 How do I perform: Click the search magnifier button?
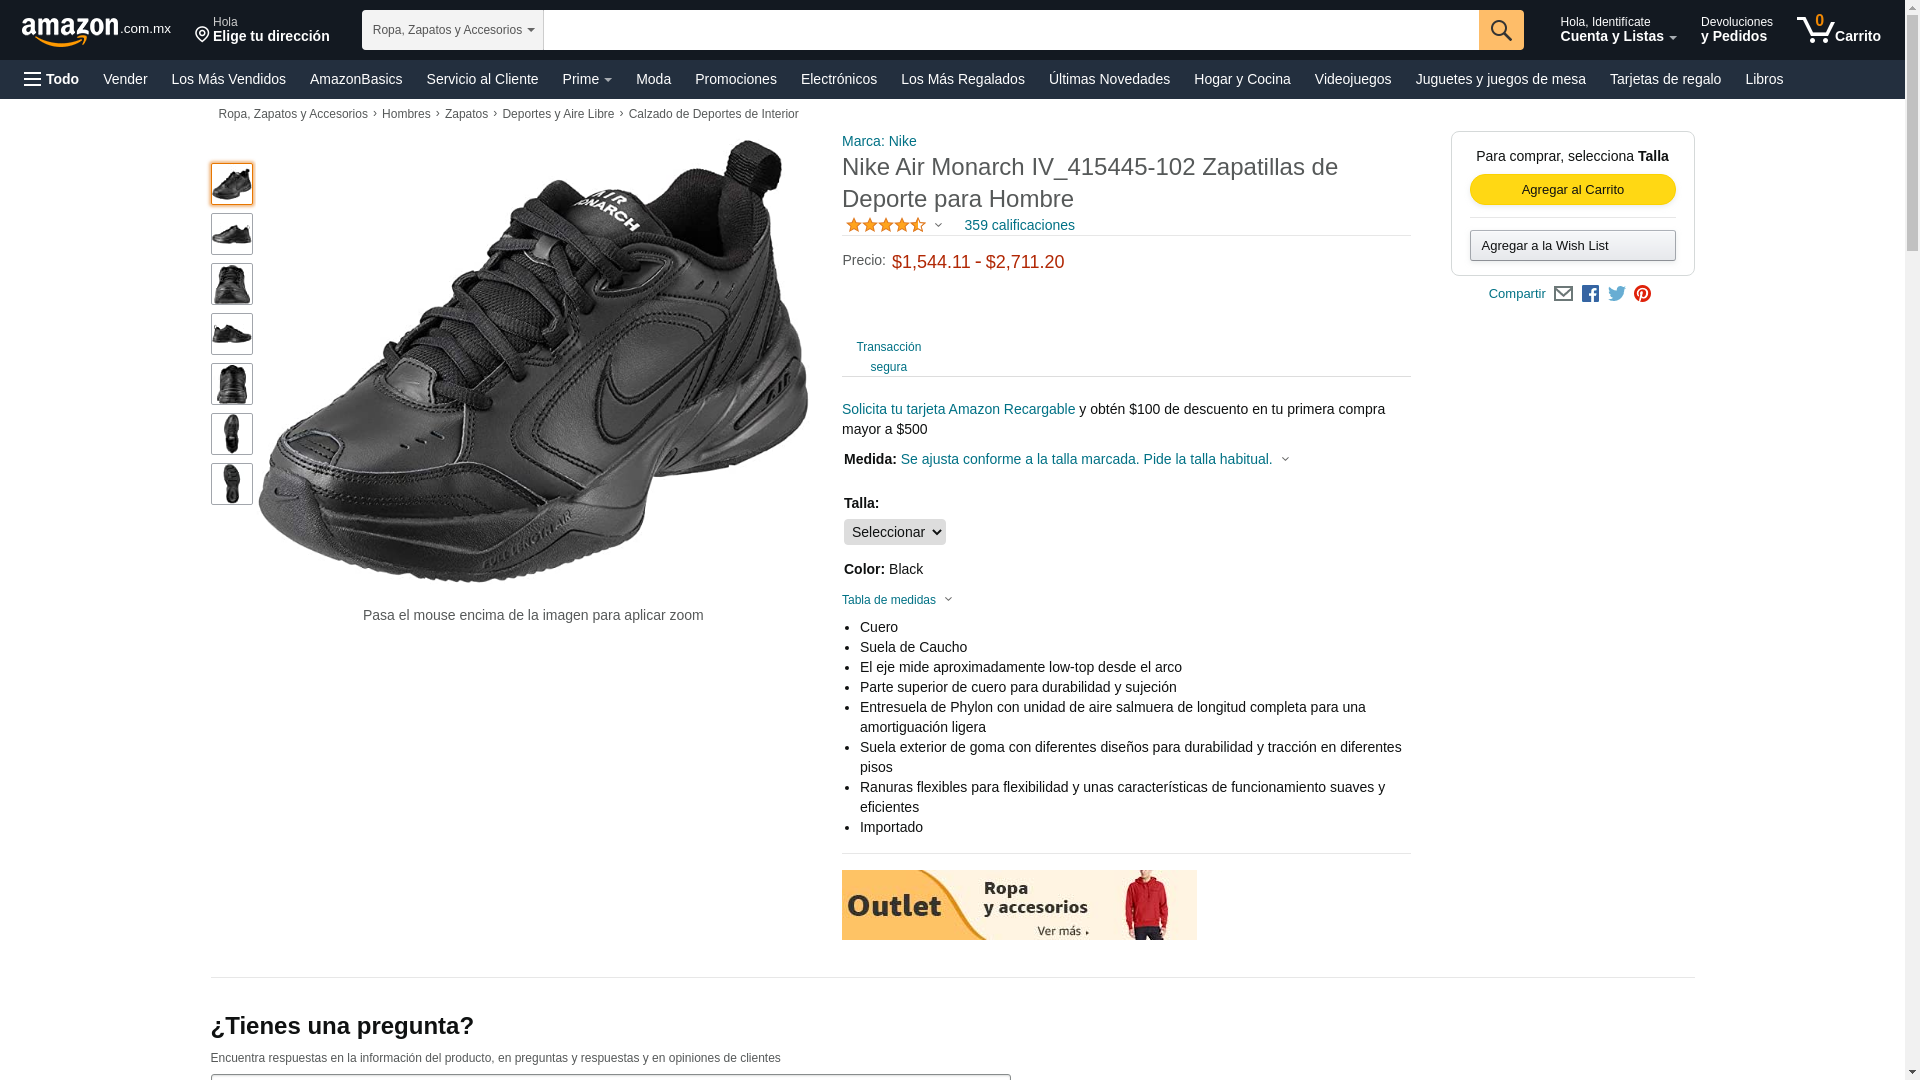click(x=1501, y=30)
